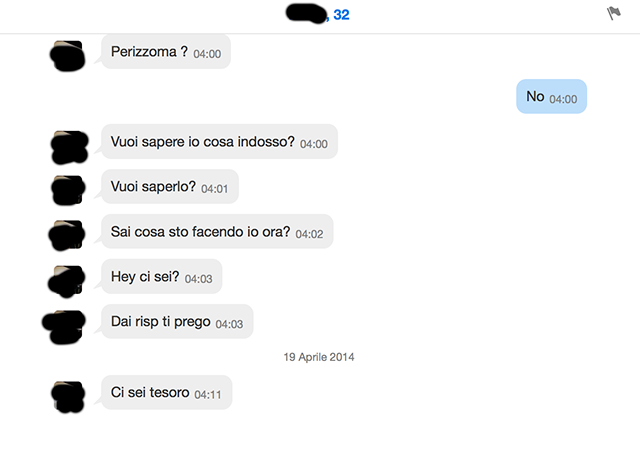The image size is (640, 455).
Task: Click 'Sai cosa sto facendo io ora?' message
Action: (x=217, y=231)
